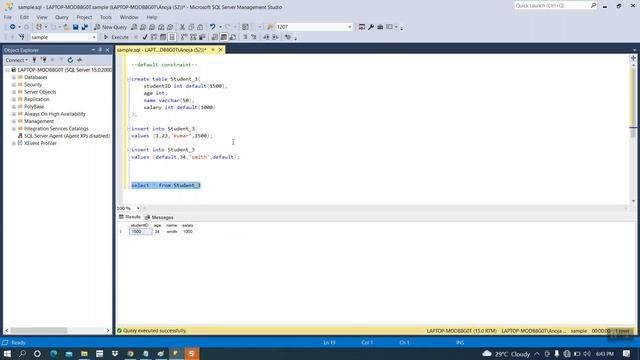Select the Results to Text option
Viewport: 640px width, 360px height.
coord(215,37)
